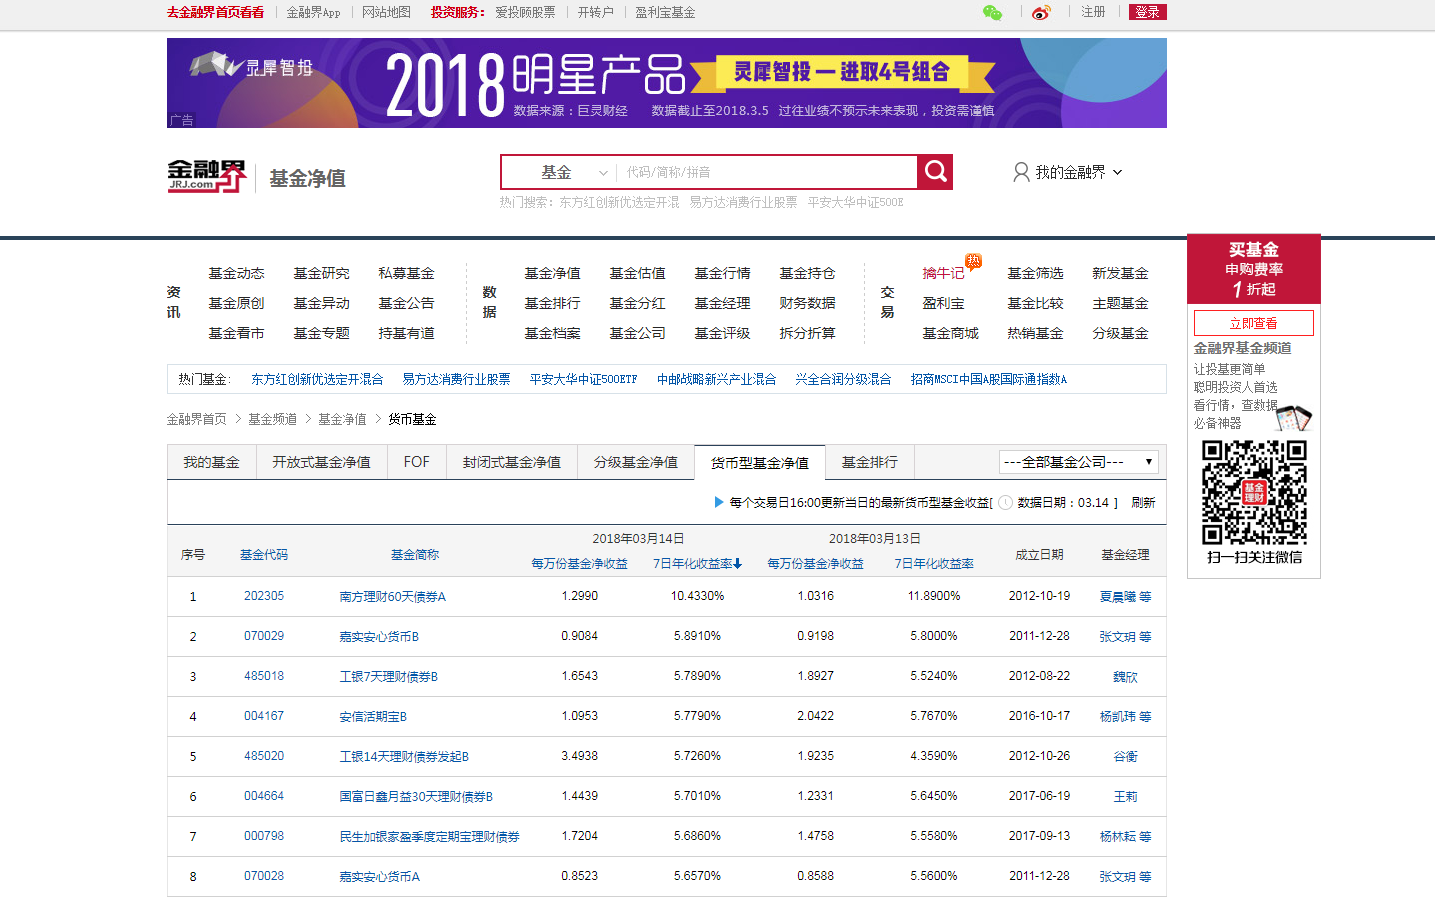Viewport: 1435px width, 897px height.
Task: Click the 买基金 promo banner in sidebar
Action: (x=1254, y=269)
